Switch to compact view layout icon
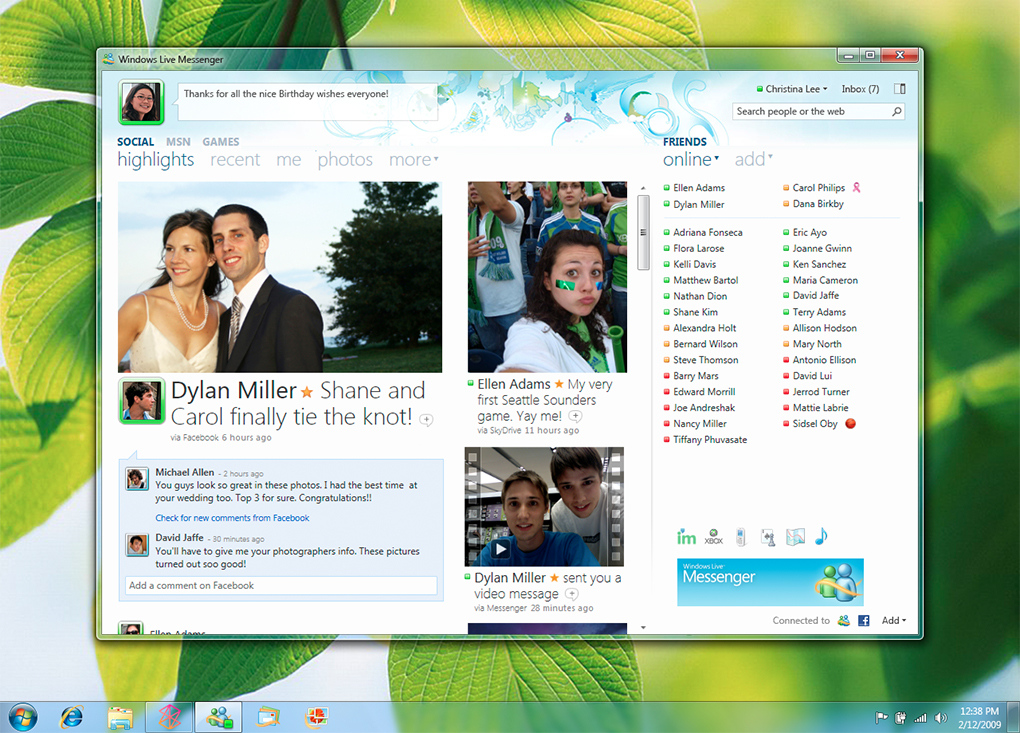Viewport: 1020px width, 733px height. [899, 89]
